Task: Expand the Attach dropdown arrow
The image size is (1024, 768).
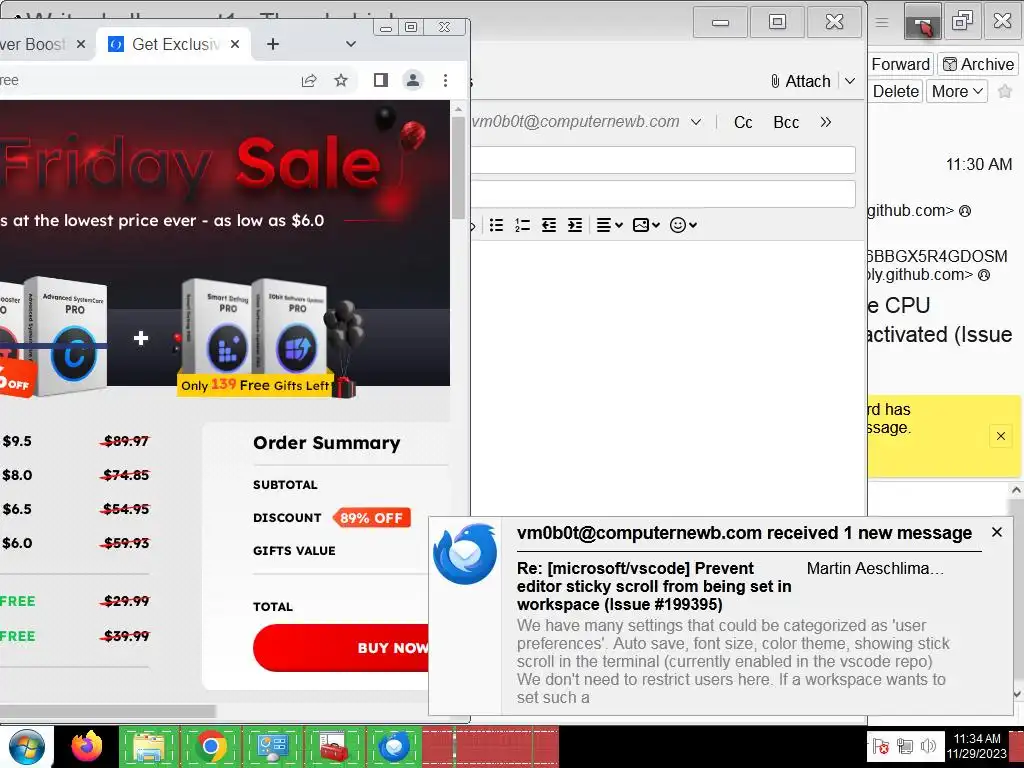Action: pos(850,81)
